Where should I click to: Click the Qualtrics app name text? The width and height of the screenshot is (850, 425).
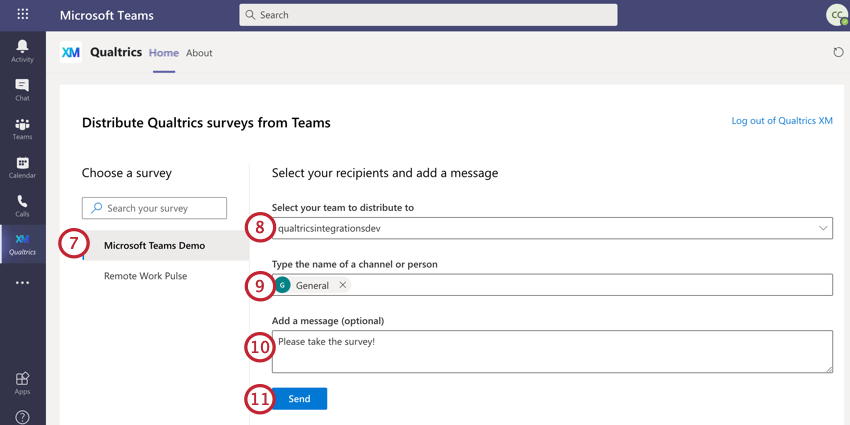pos(116,52)
